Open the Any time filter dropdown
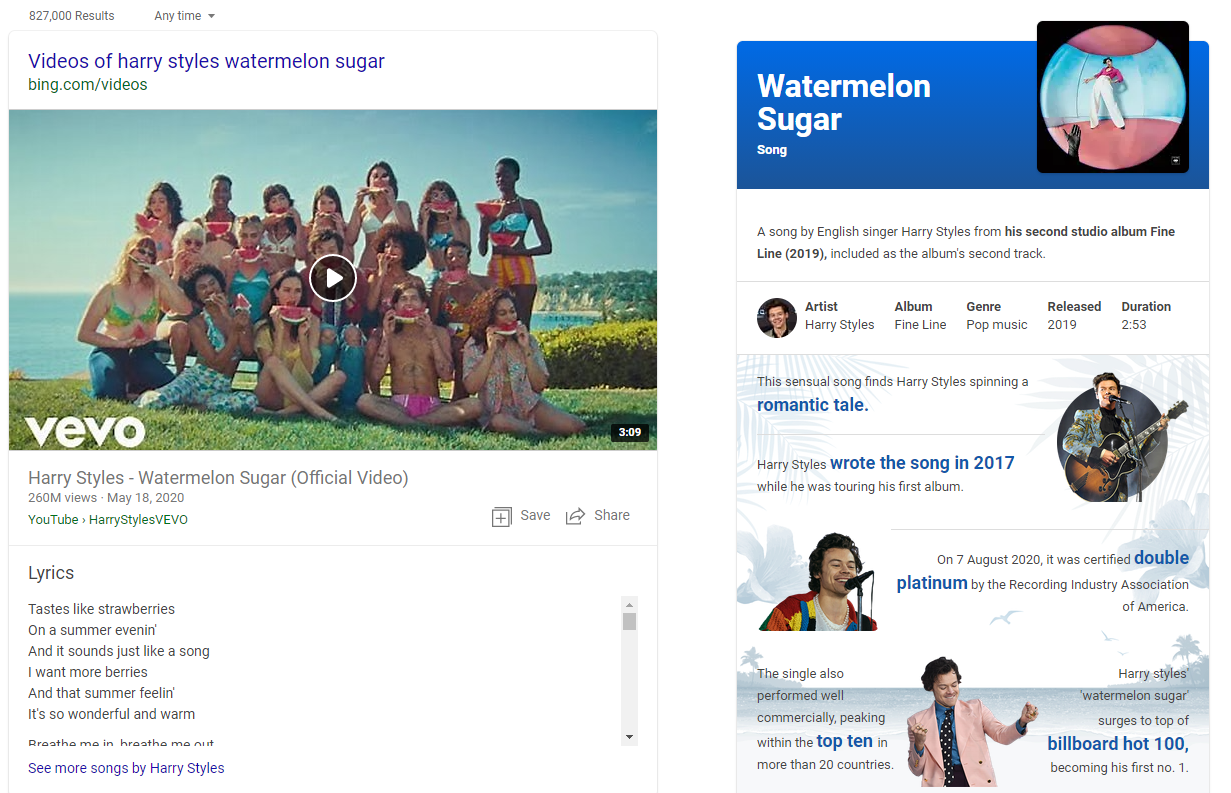This screenshot has width=1231, height=793. 184,16
